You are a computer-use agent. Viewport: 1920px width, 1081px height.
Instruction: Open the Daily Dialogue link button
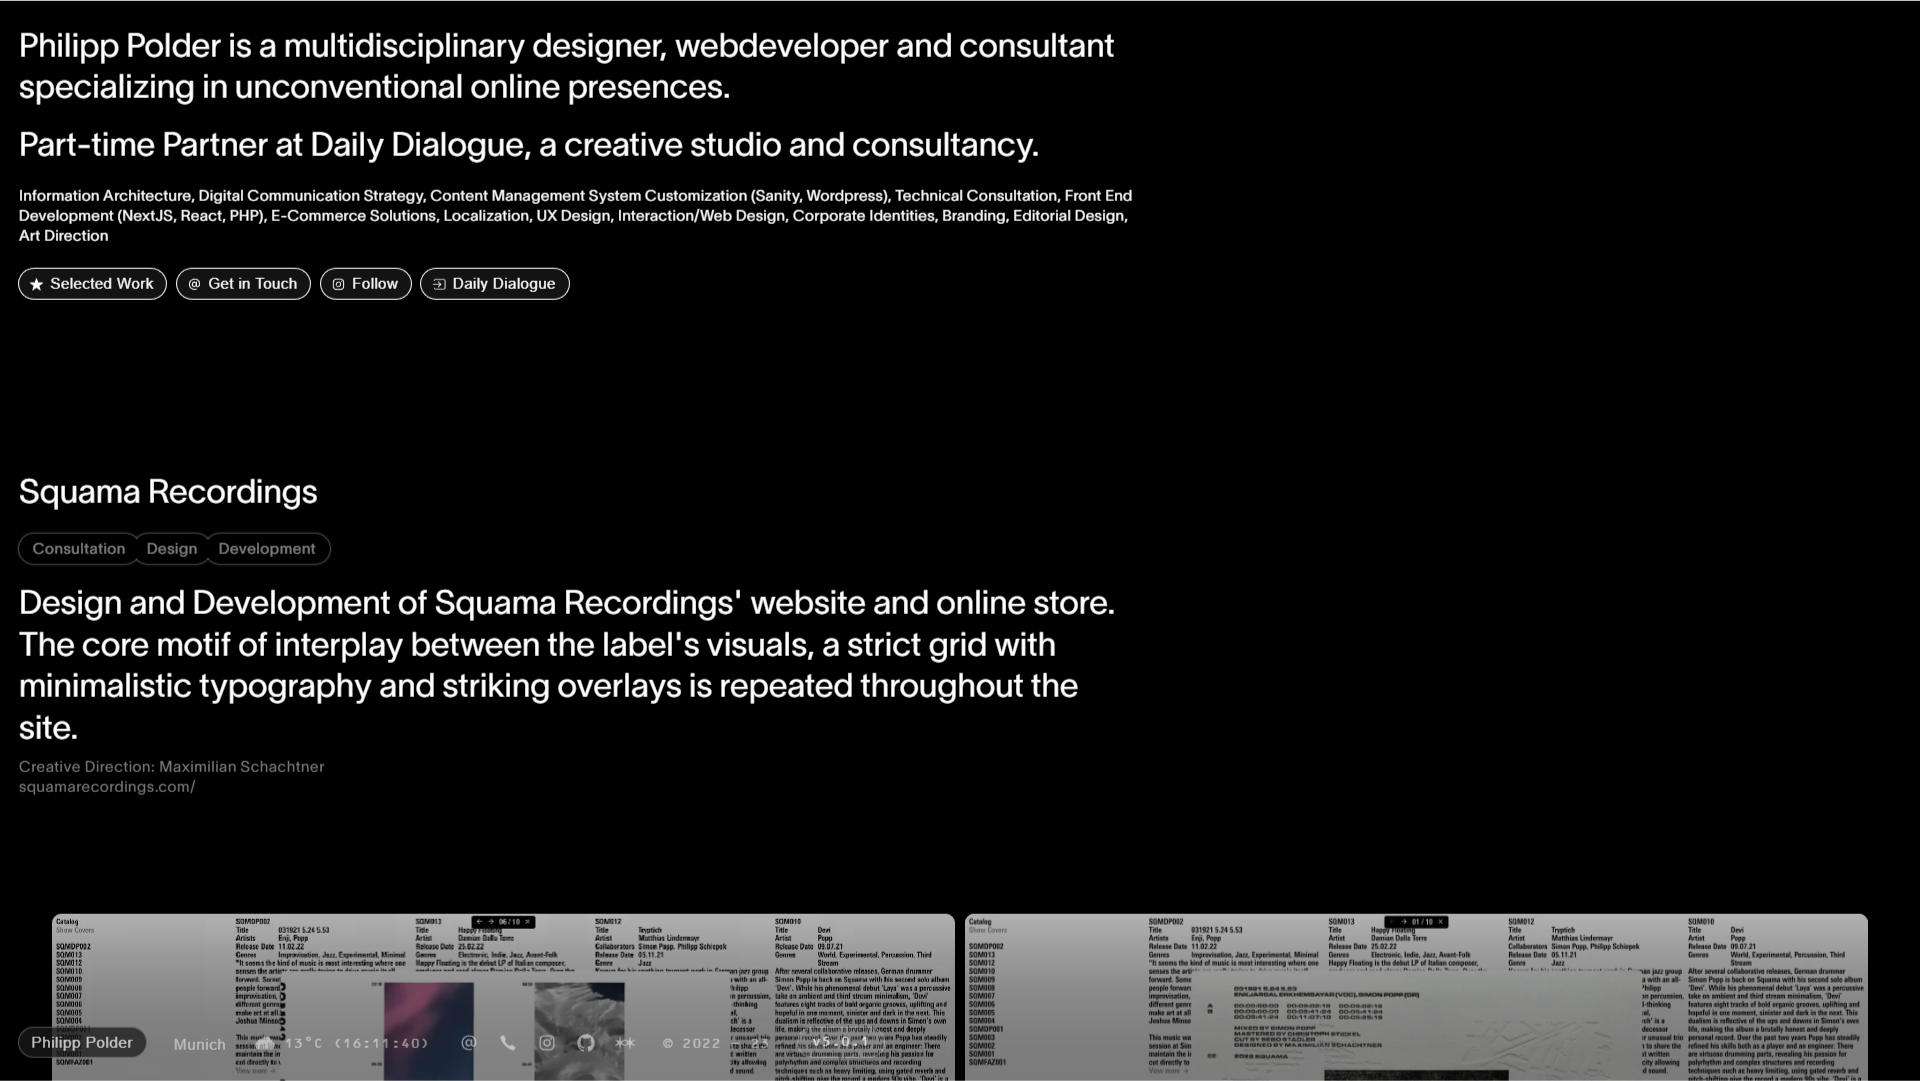(495, 284)
